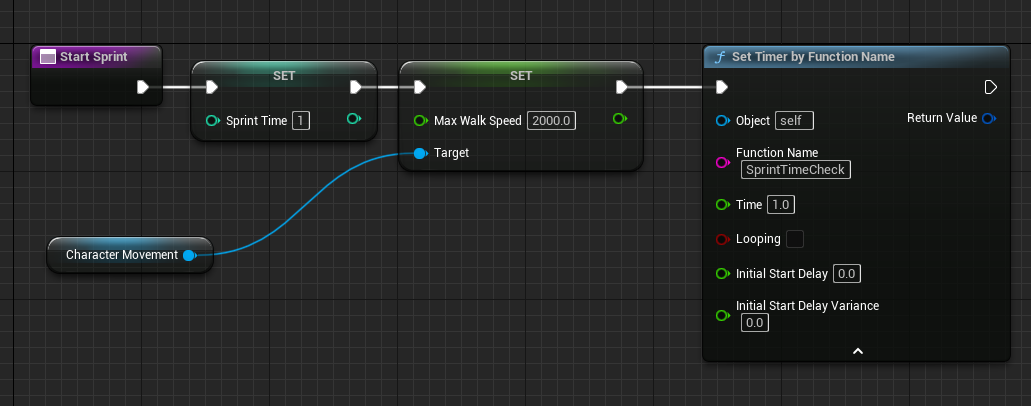Click the Return Value output pin
The width and height of the screenshot is (1031, 406).
point(988,118)
